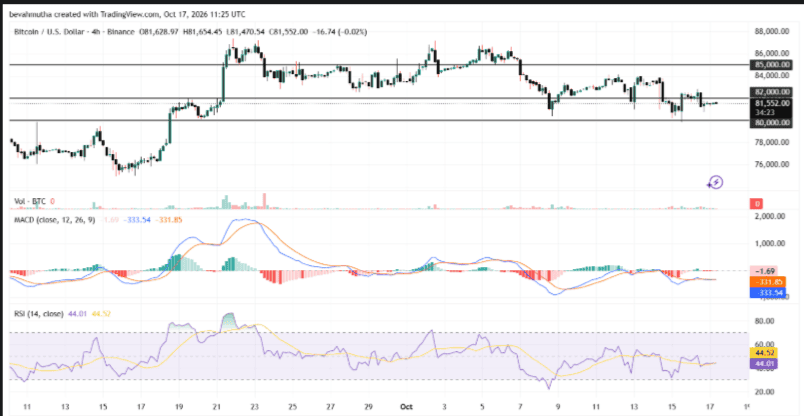This screenshot has width=804, height=416.
Task: Click the candle countdown timer 34:23
Action: click(x=764, y=111)
